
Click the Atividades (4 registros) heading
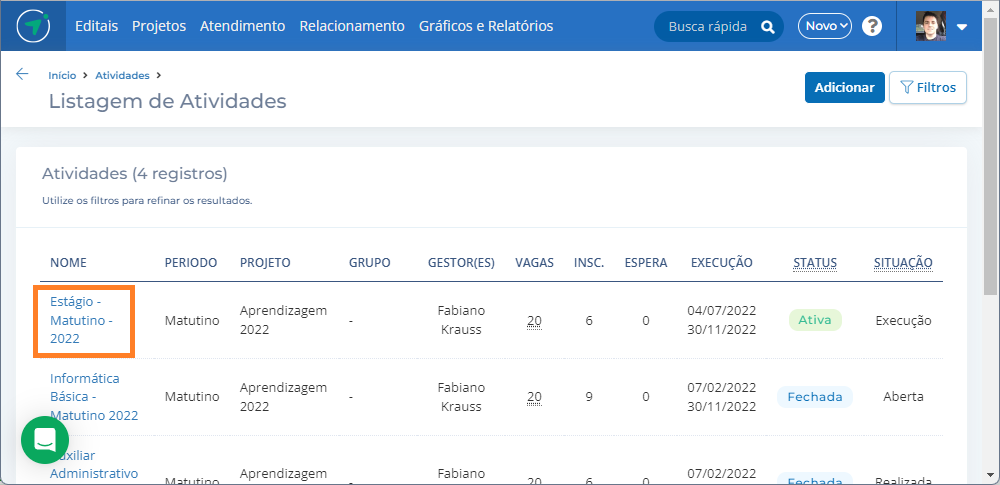135,174
